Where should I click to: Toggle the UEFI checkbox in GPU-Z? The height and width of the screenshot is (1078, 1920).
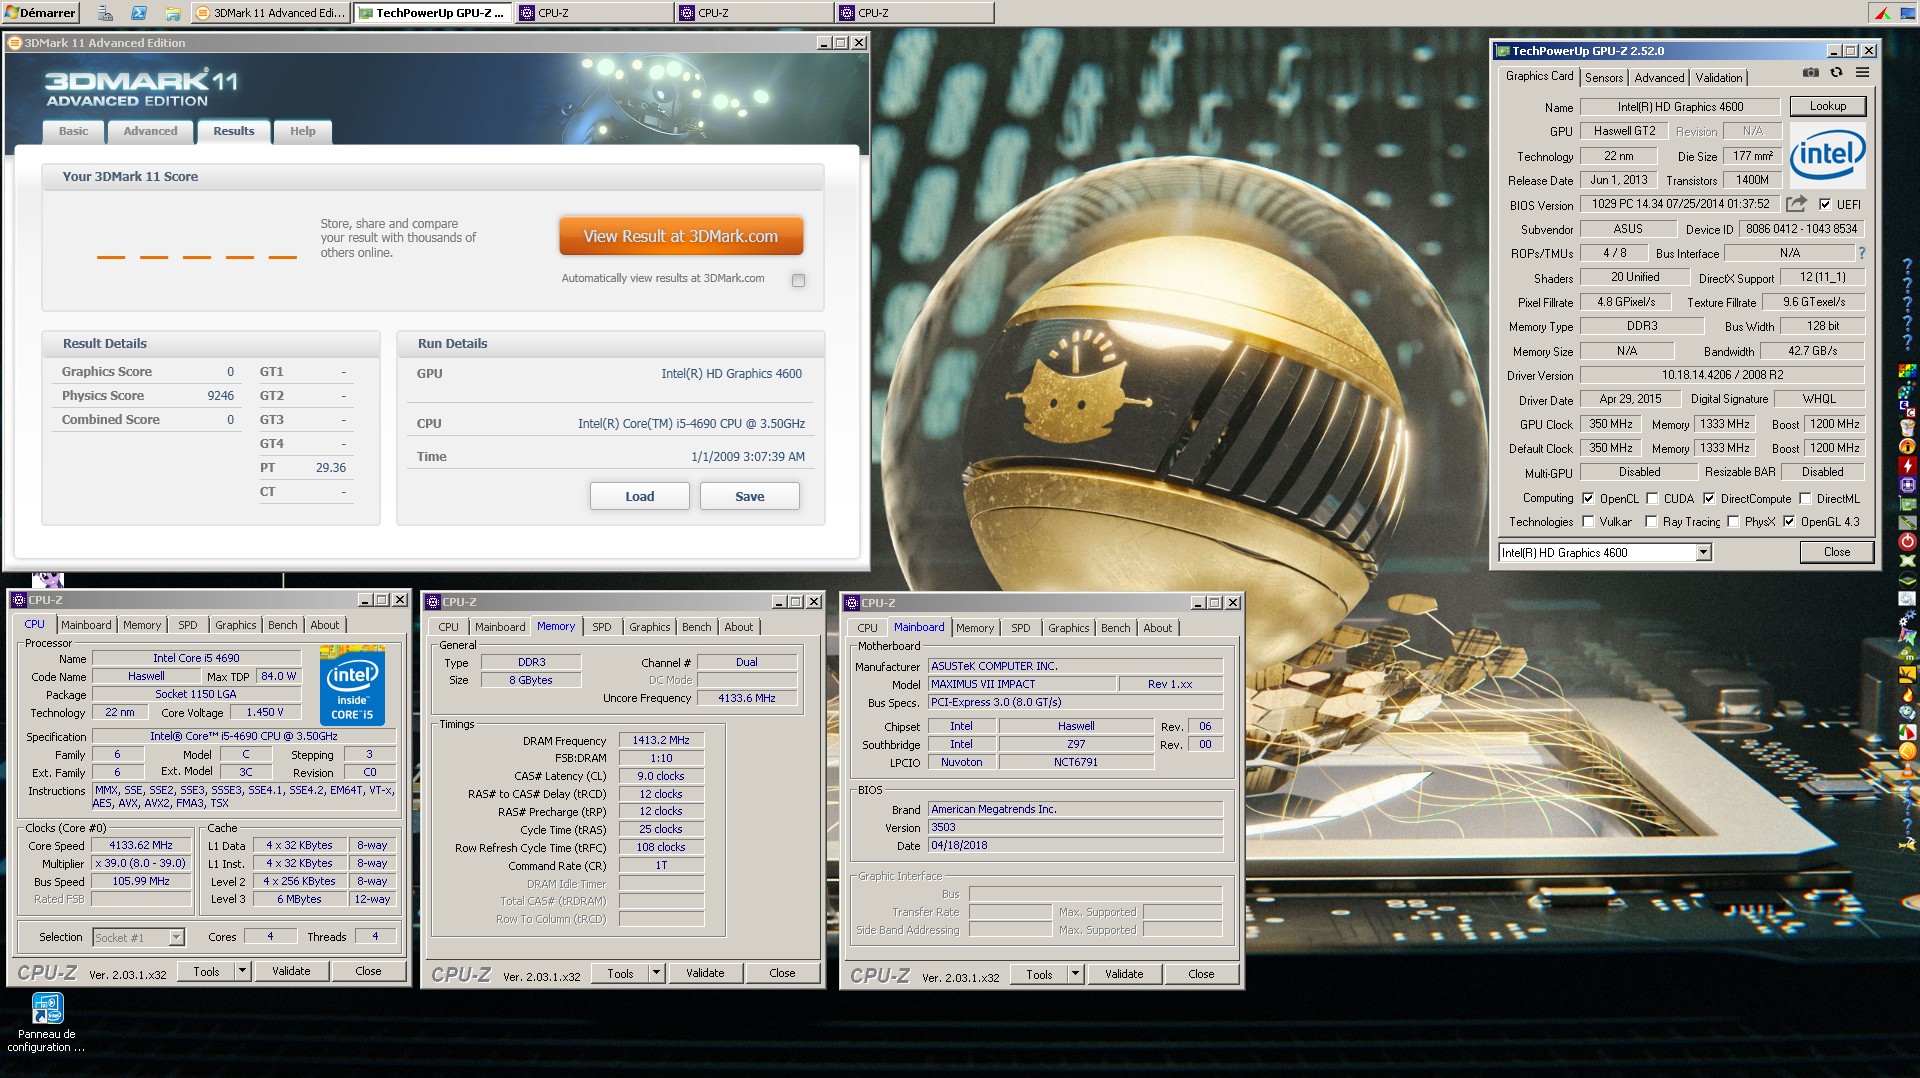tap(1825, 204)
